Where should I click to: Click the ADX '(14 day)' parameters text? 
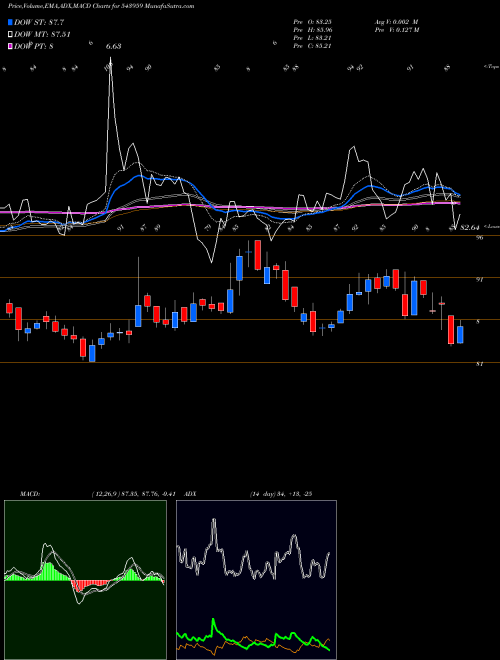(x=262, y=494)
